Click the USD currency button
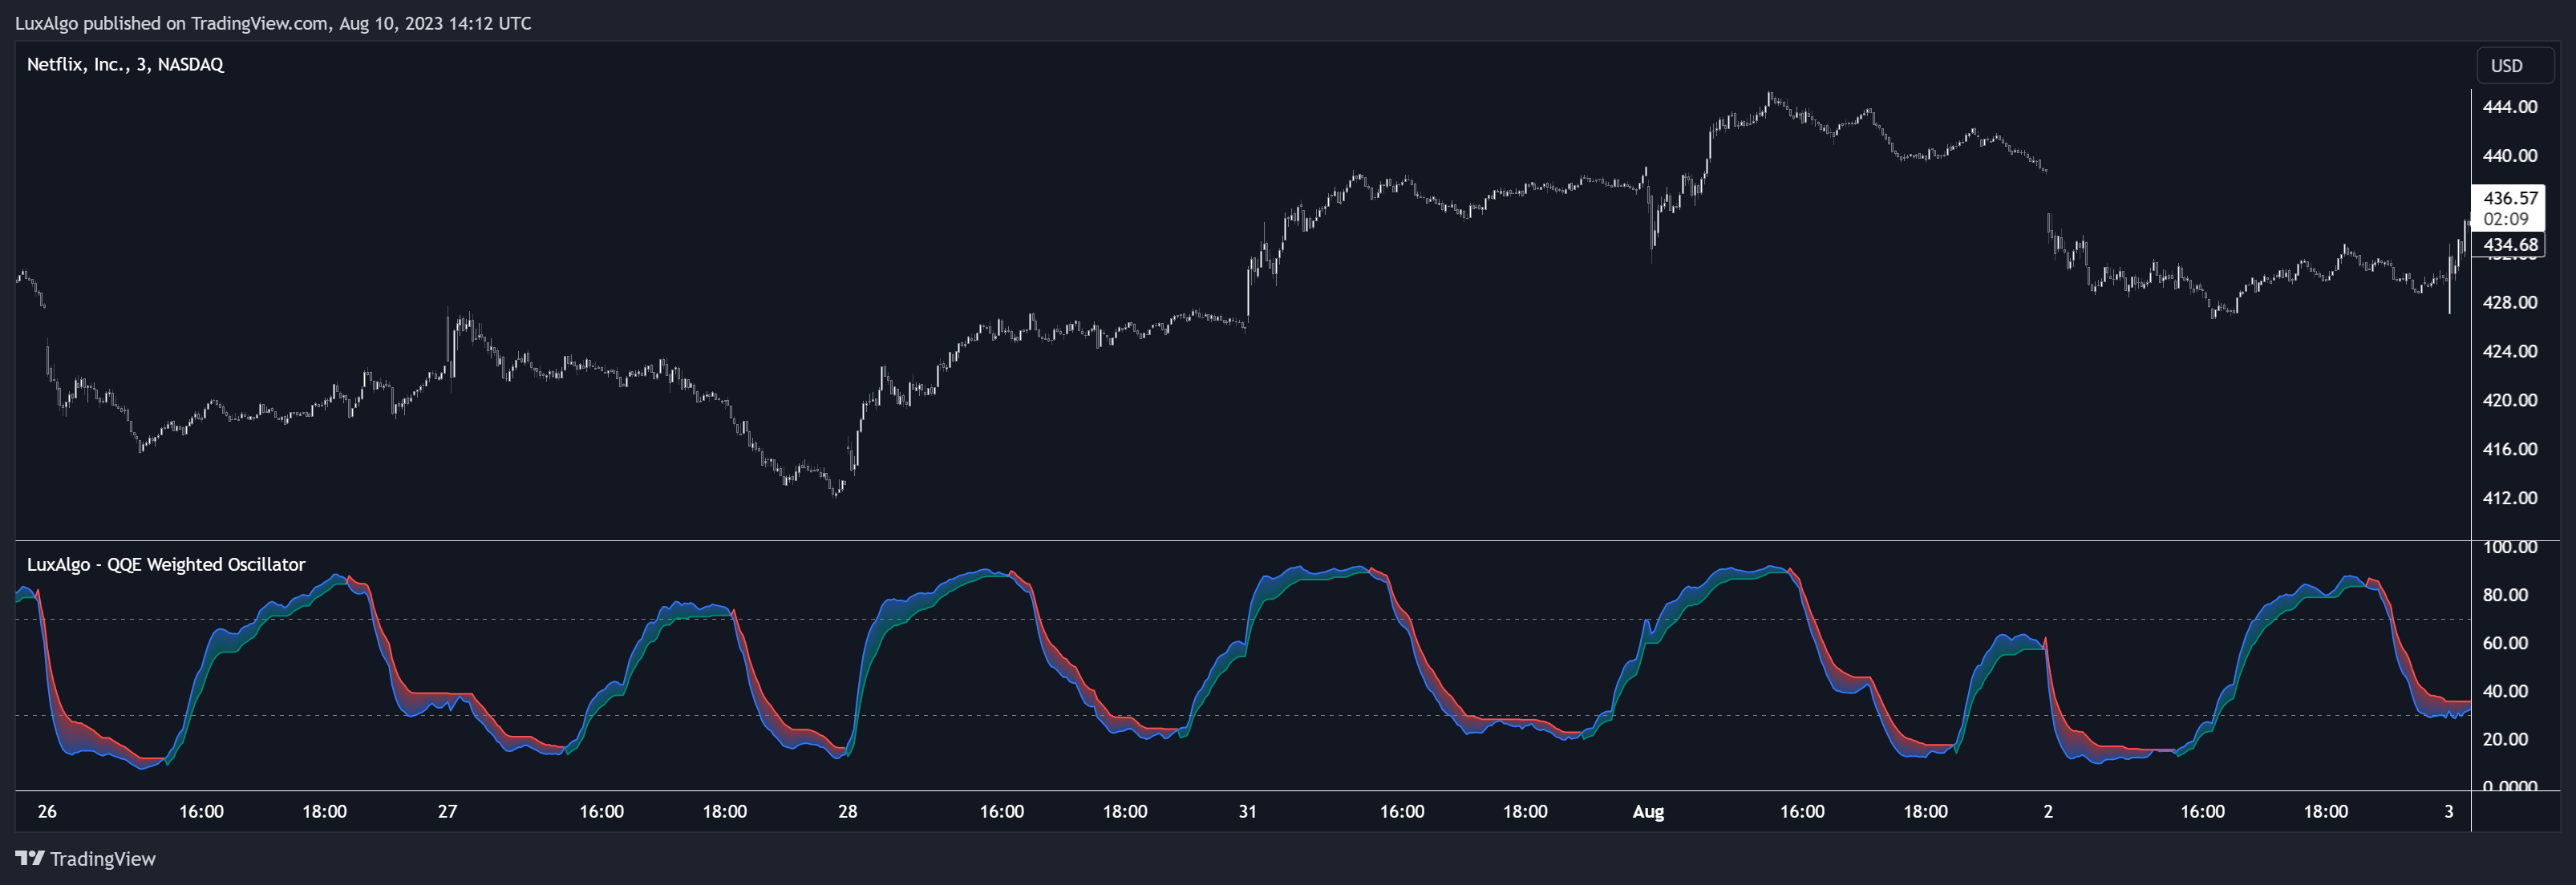Screen dimensions: 2576x885 (2515, 65)
